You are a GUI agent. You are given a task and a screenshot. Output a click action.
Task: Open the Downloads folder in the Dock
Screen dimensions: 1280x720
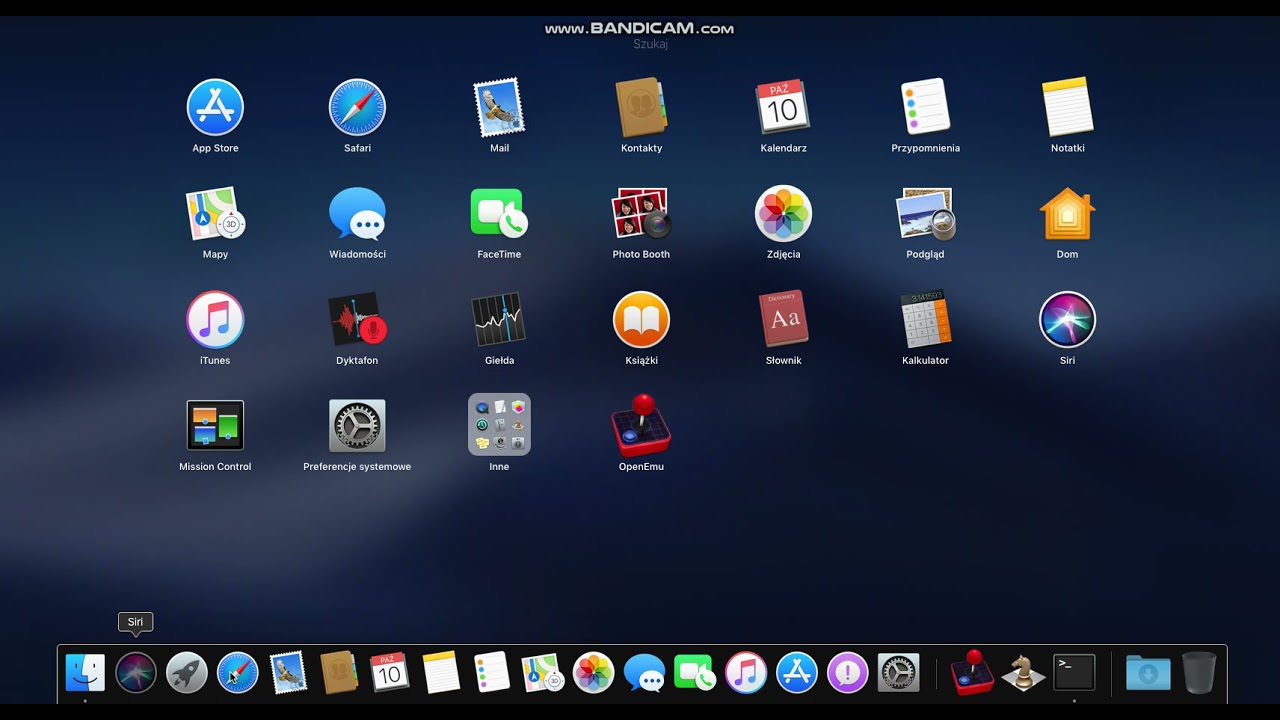pos(1148,673)
